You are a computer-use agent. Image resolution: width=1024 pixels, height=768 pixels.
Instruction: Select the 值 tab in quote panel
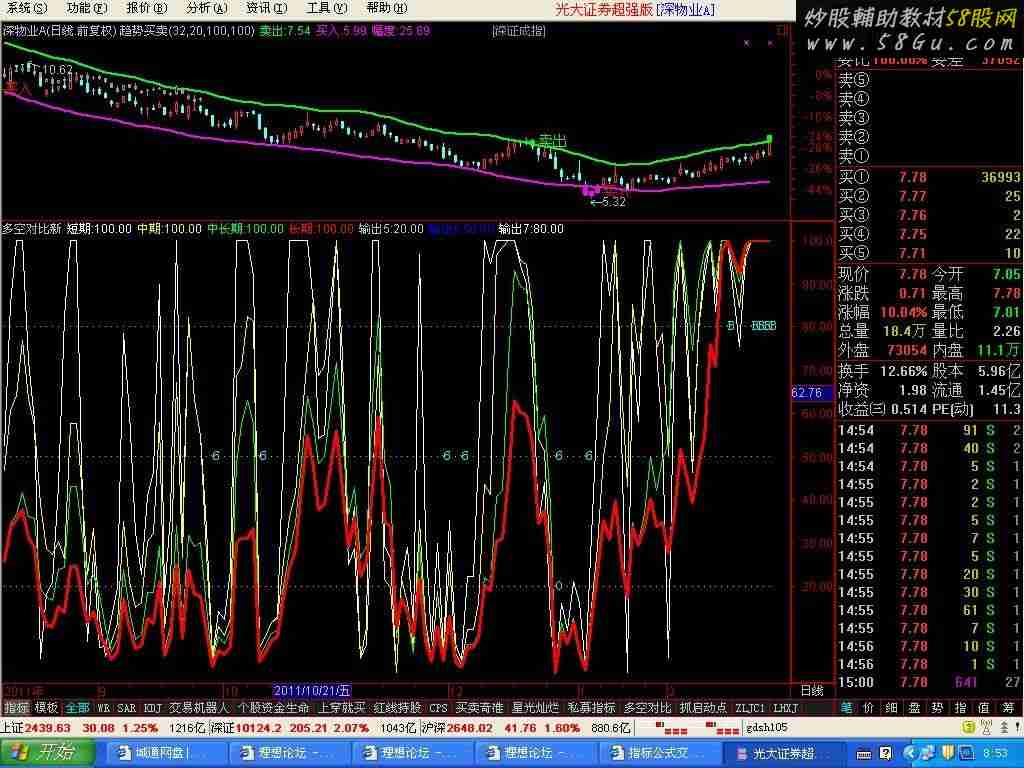pyautogui.click(x=984, y=707)
